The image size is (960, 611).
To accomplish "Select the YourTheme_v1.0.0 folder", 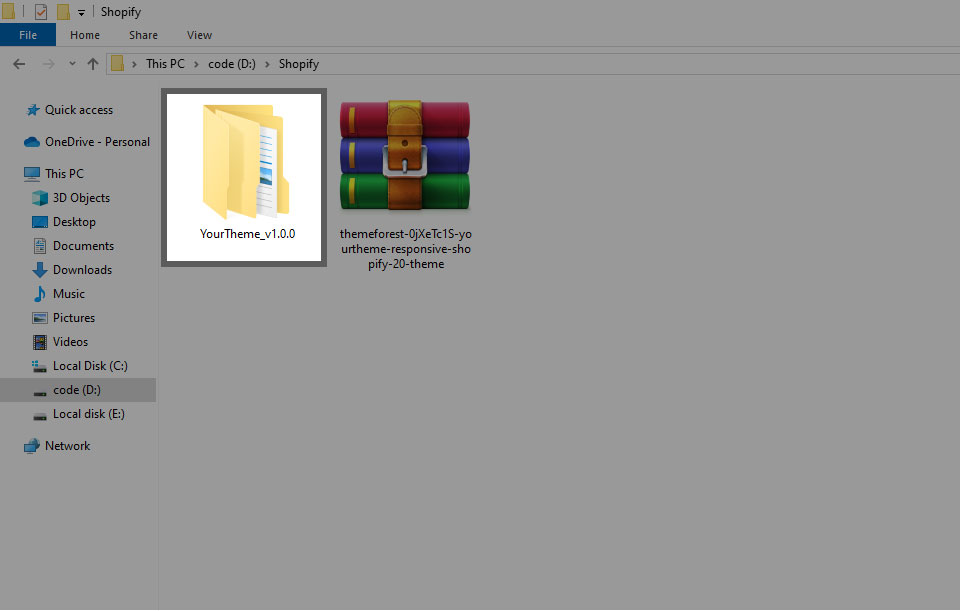I will [x=244, y=177].
